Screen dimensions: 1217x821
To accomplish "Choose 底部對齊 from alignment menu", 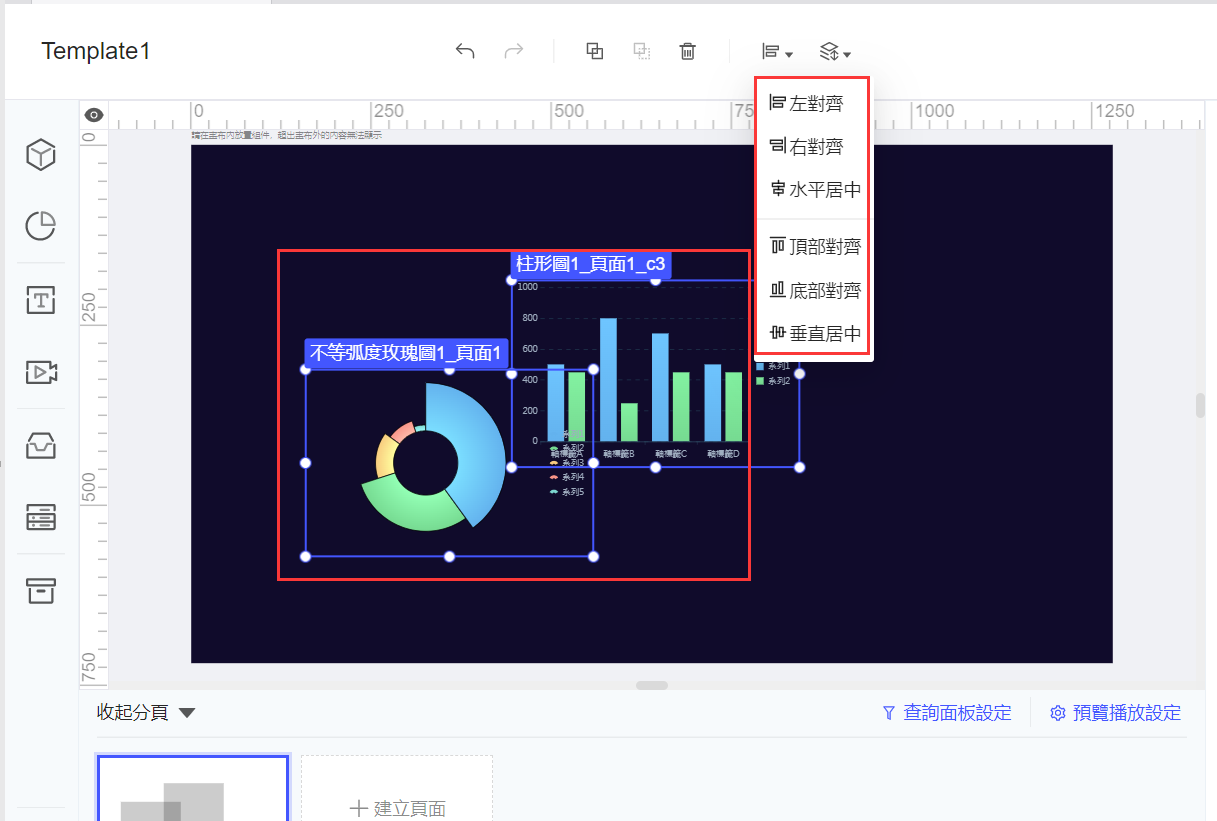I will [x=814, y=291].
